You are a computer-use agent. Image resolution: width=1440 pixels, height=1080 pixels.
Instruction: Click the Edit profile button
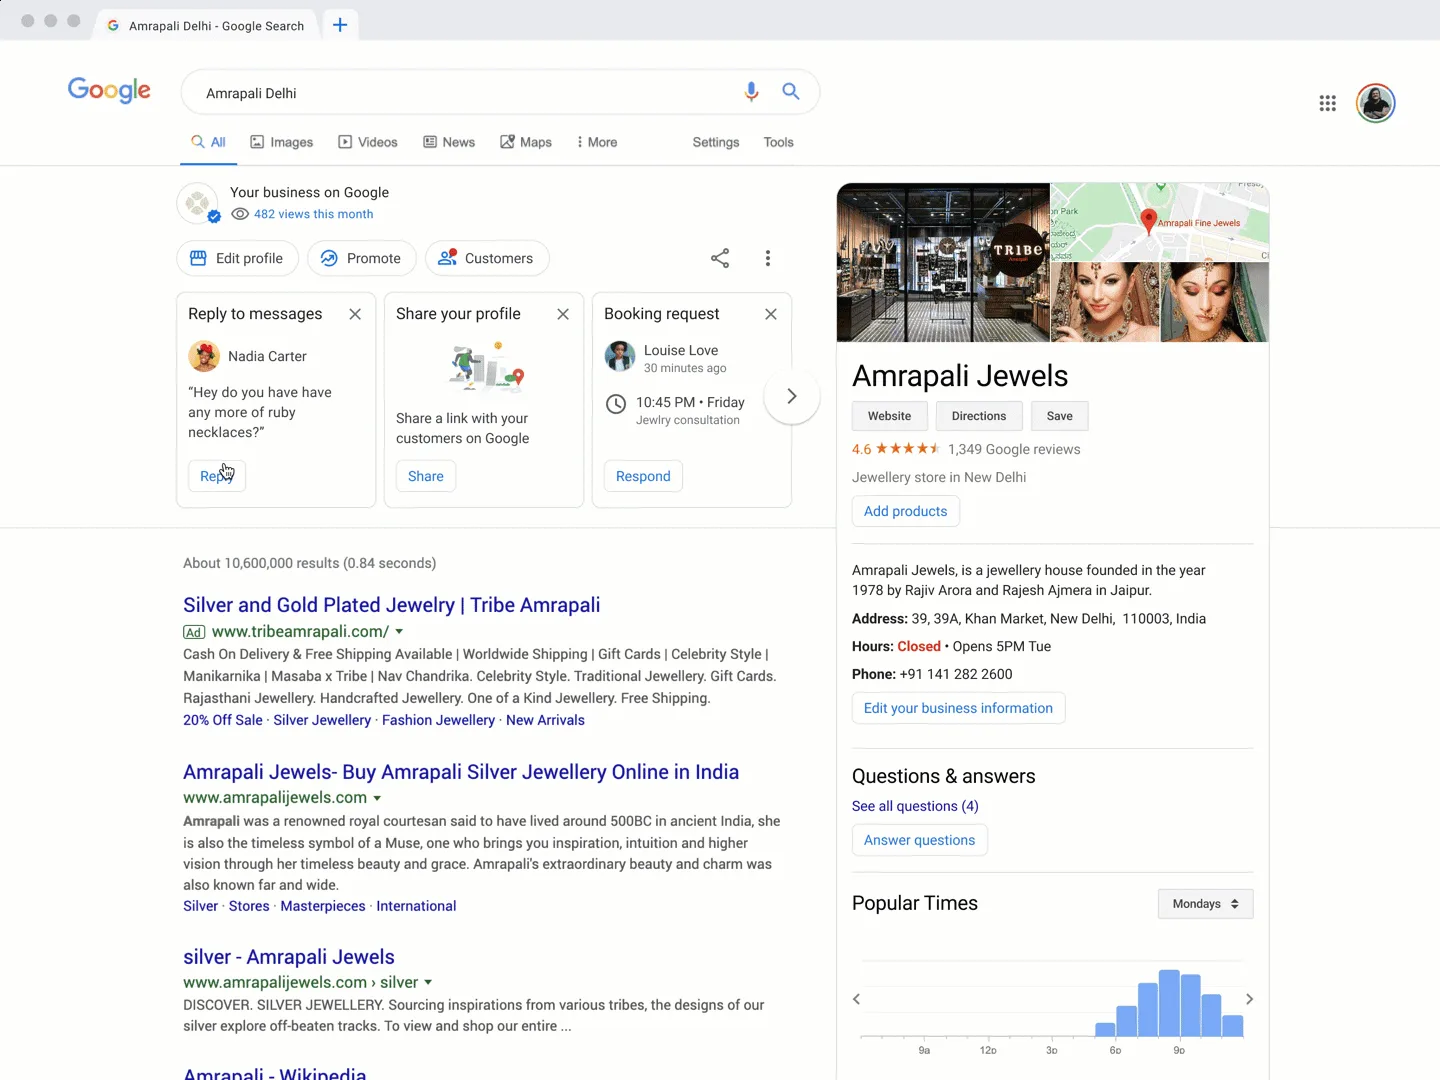[238, 258]
